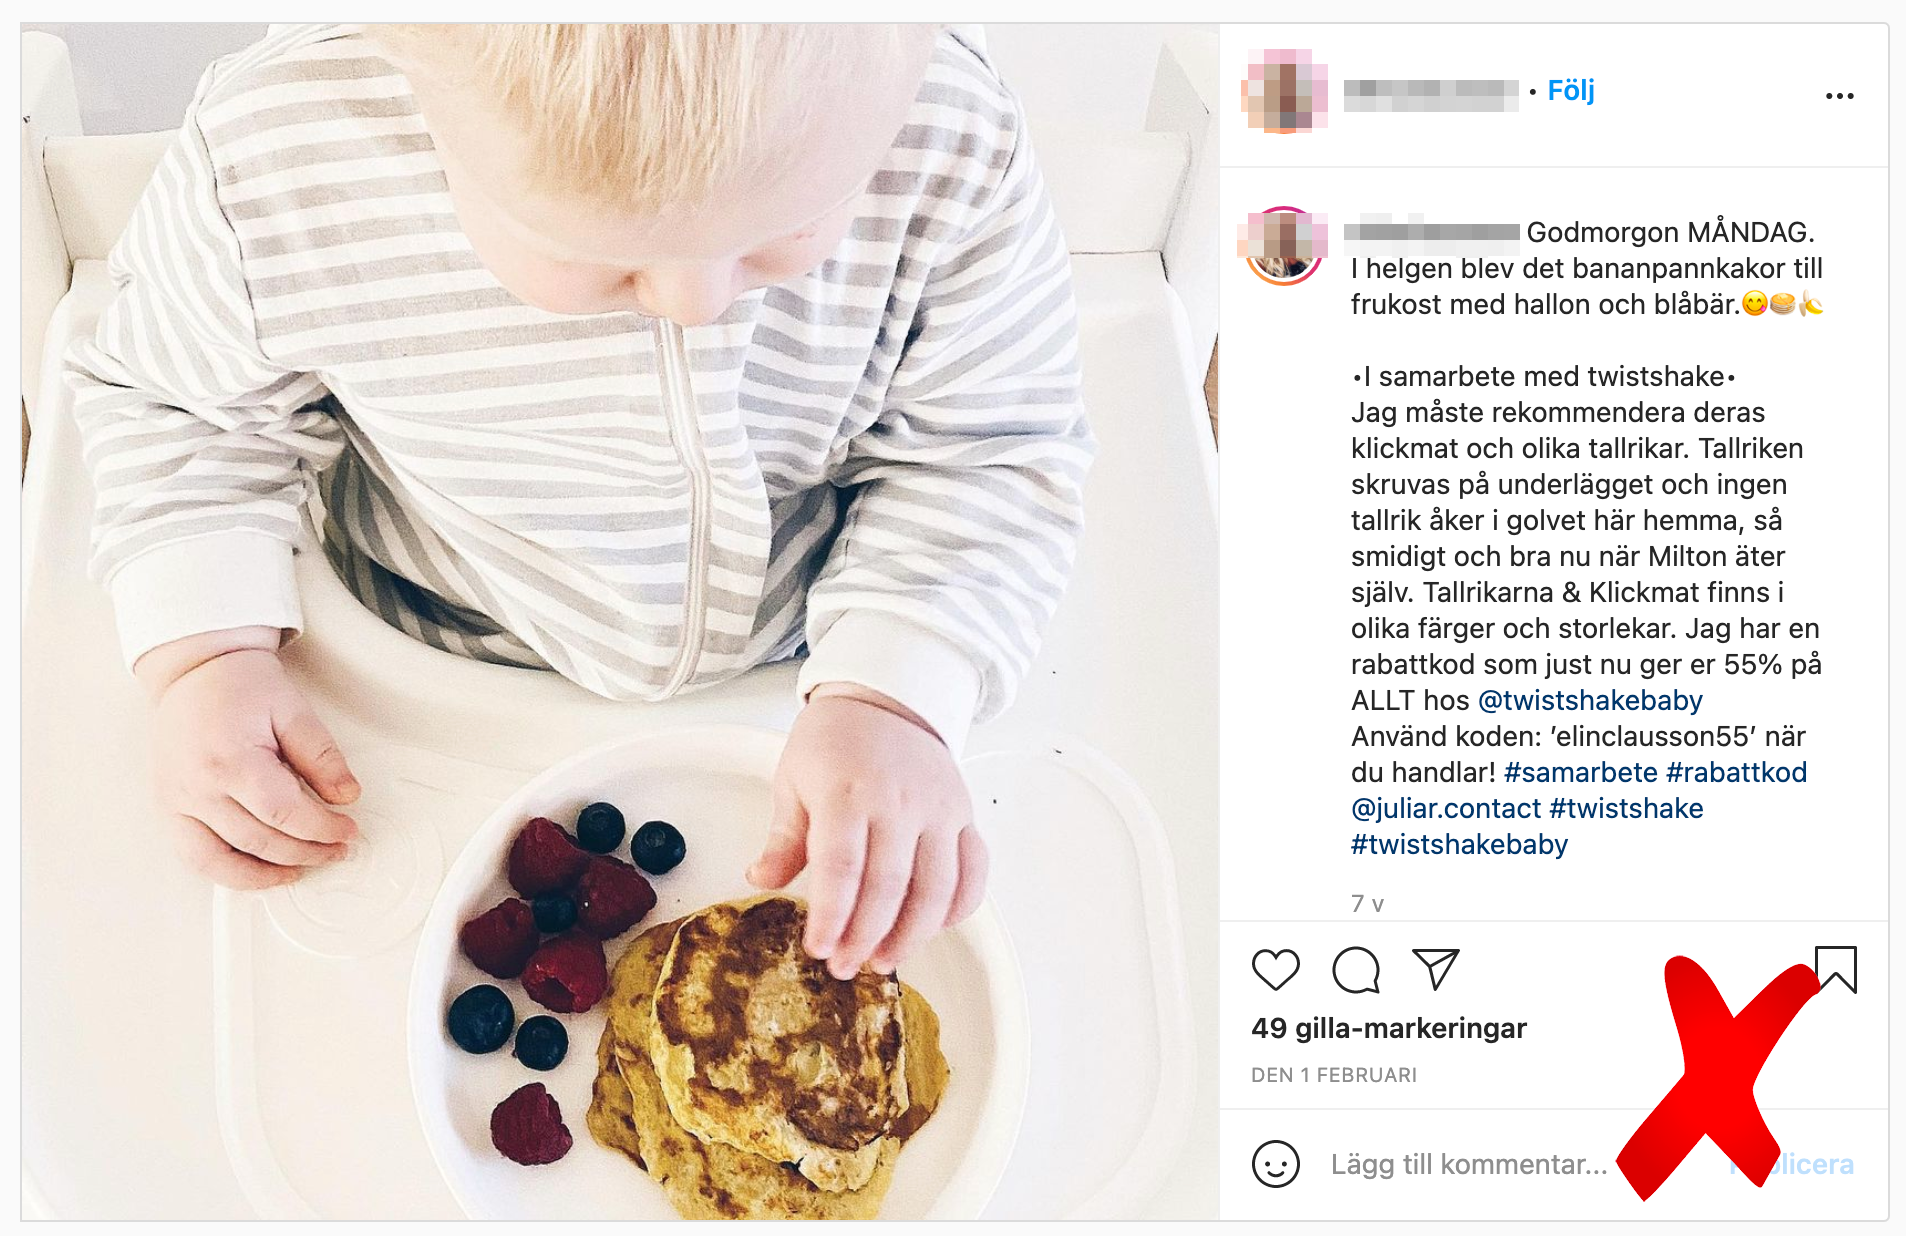The width and height of the screenshot is (1906, 1236).
Task: Open comments via speech bubble icon
Action: 1356,969
